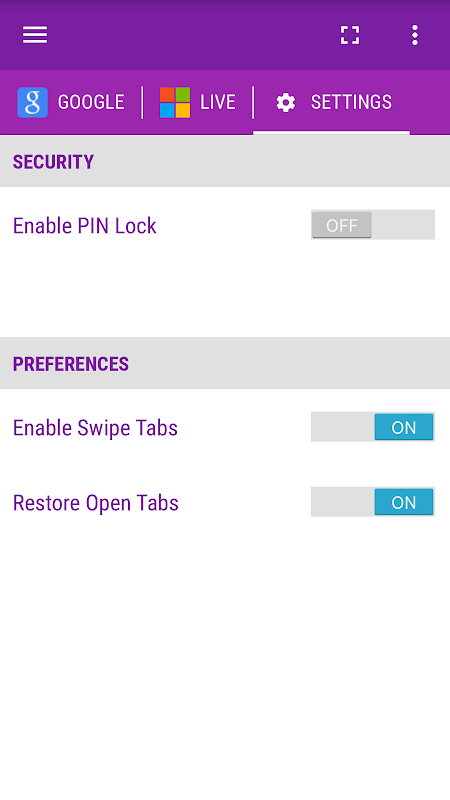This screenshot has height=800, width=450.
Task: Click the SECURITY section header
Action: click(x=225, y=161)
